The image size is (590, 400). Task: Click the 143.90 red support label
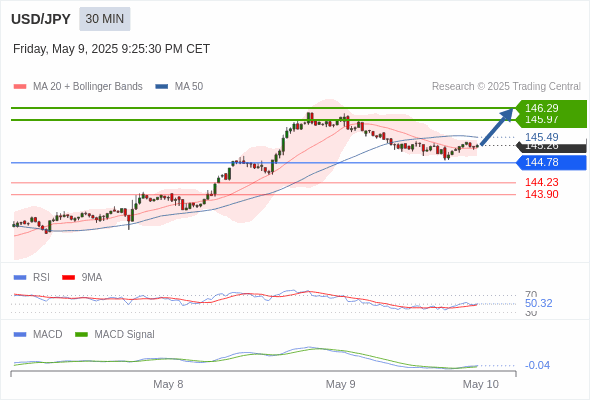point(541,194)
